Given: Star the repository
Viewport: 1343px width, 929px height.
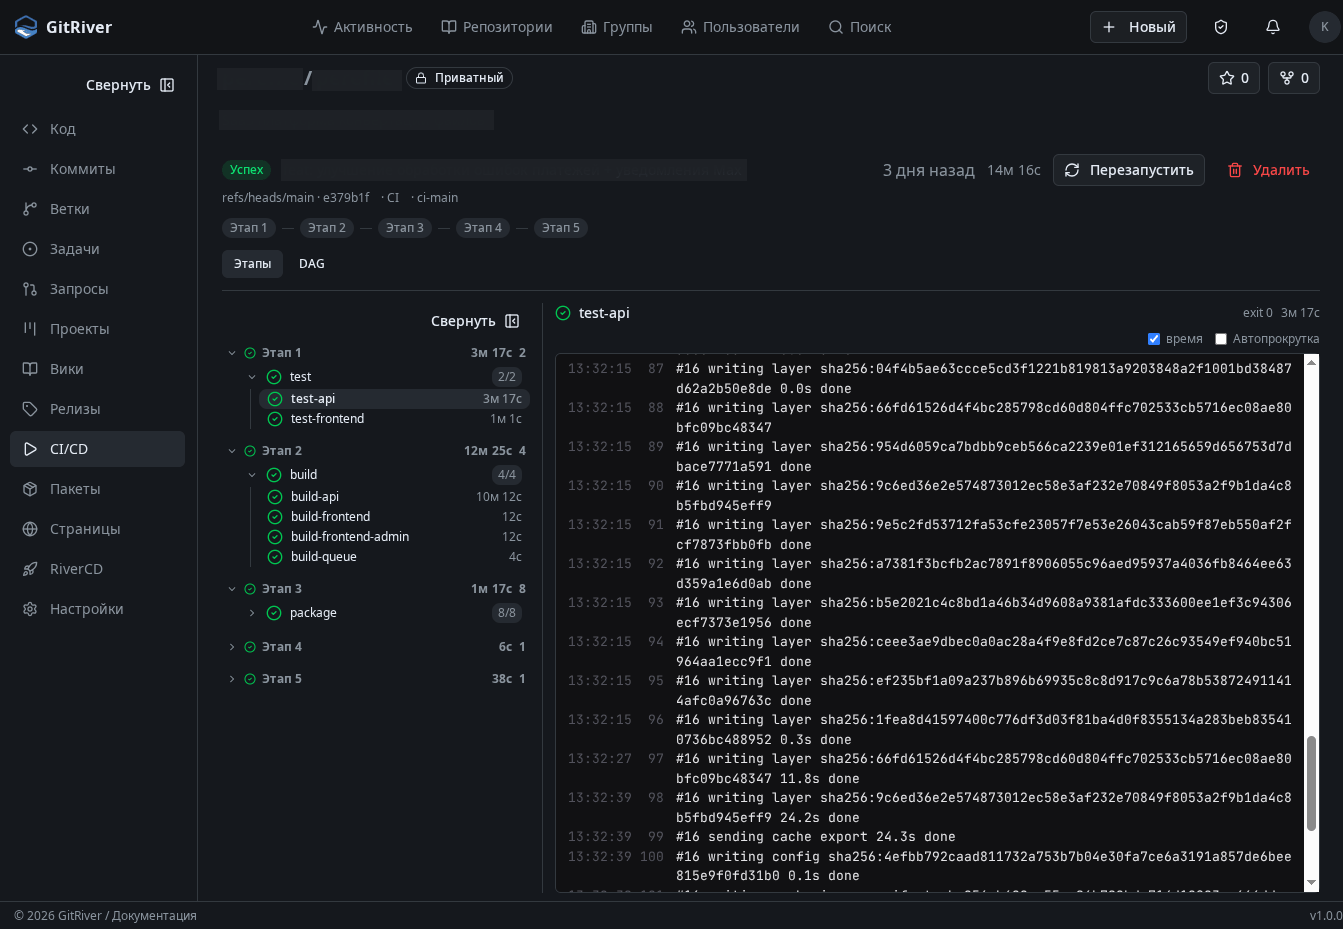Looking at the screenshot, I should click(1233, 78).
